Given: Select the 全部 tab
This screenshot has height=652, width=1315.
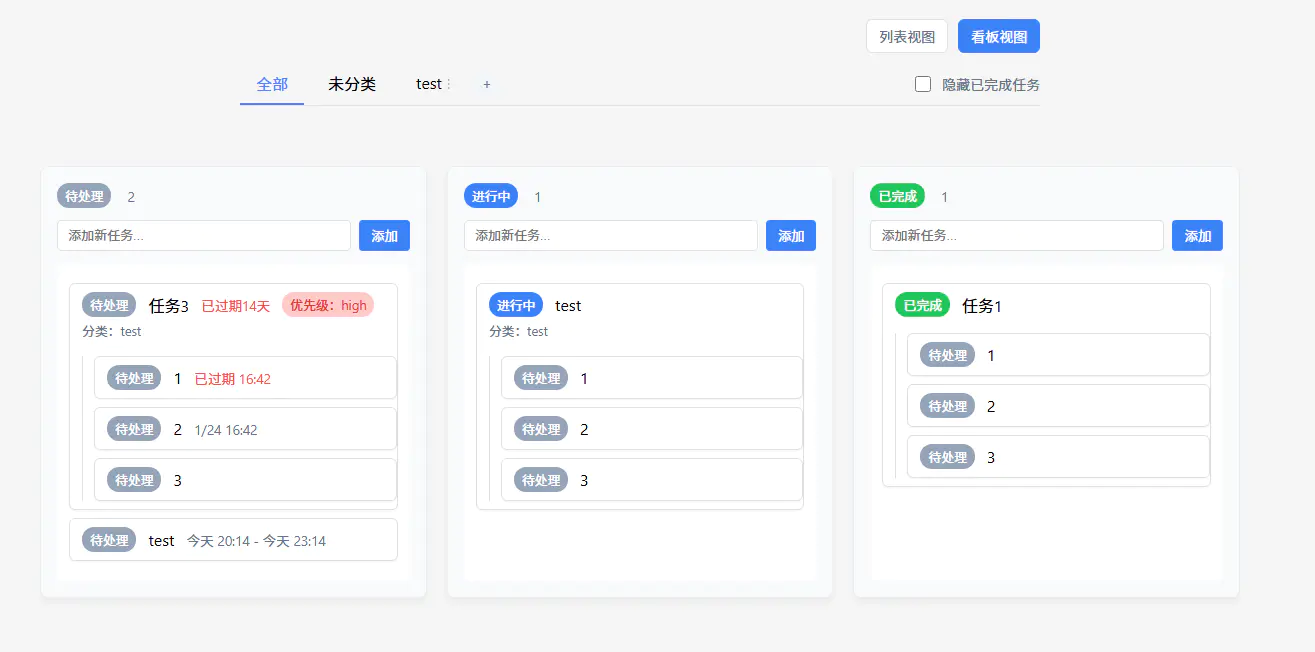Looking at the screenshot, I should click(272, 85).
